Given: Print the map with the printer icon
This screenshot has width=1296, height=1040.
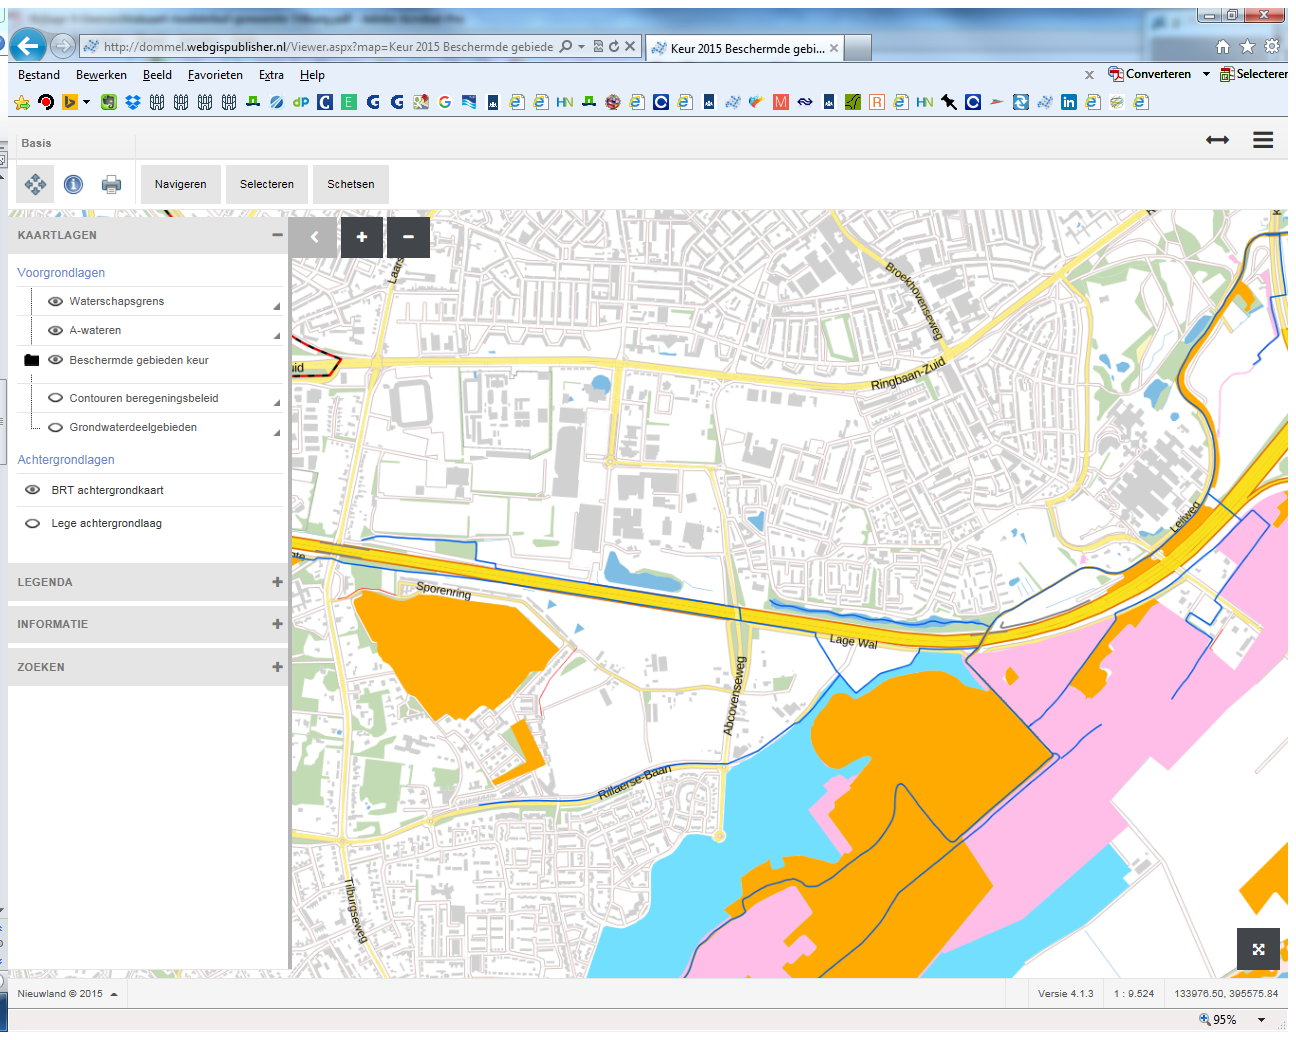Looking at the screenshot, I should 111,184.
